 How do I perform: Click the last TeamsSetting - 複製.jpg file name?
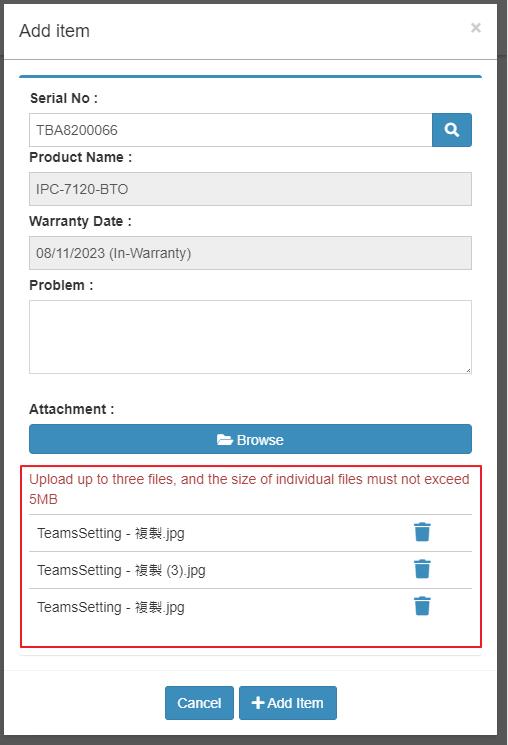111,607
